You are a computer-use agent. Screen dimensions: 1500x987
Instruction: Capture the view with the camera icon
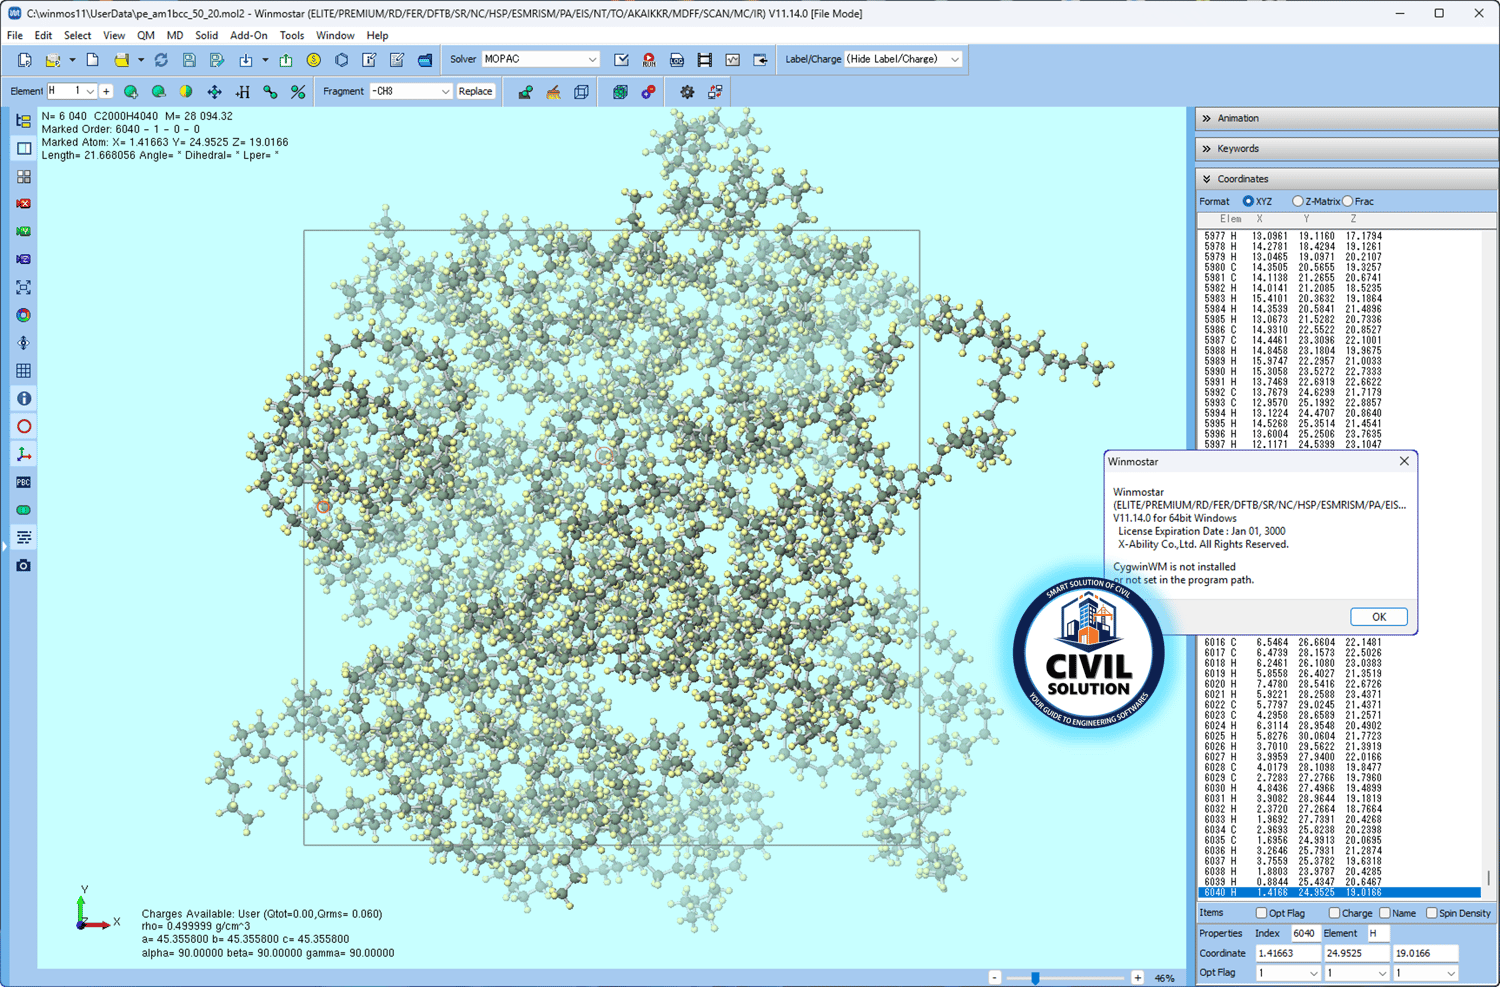(x=24, y=566)
